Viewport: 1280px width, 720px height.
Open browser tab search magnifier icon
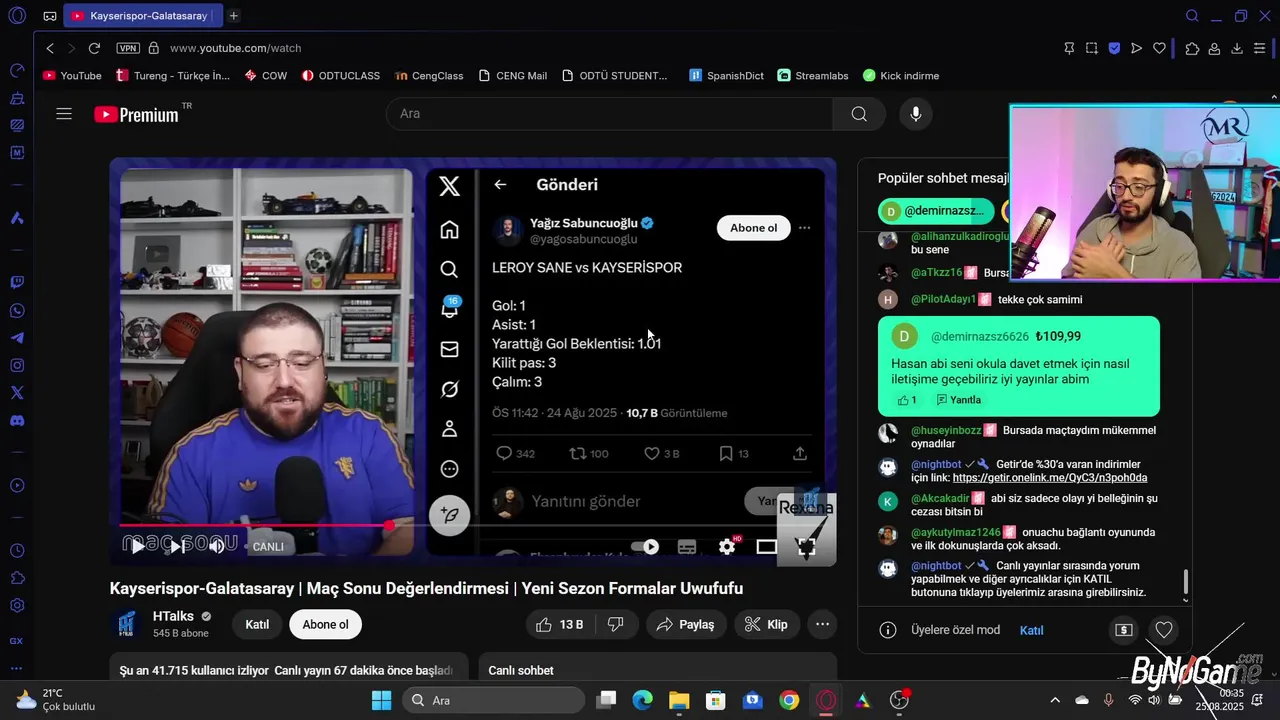coord(1192,16)
